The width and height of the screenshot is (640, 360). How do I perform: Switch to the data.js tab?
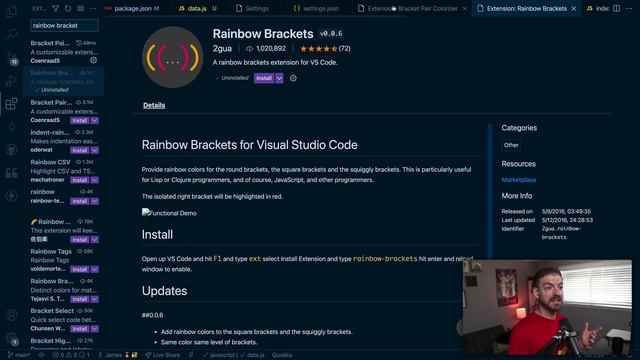[198, 8]
